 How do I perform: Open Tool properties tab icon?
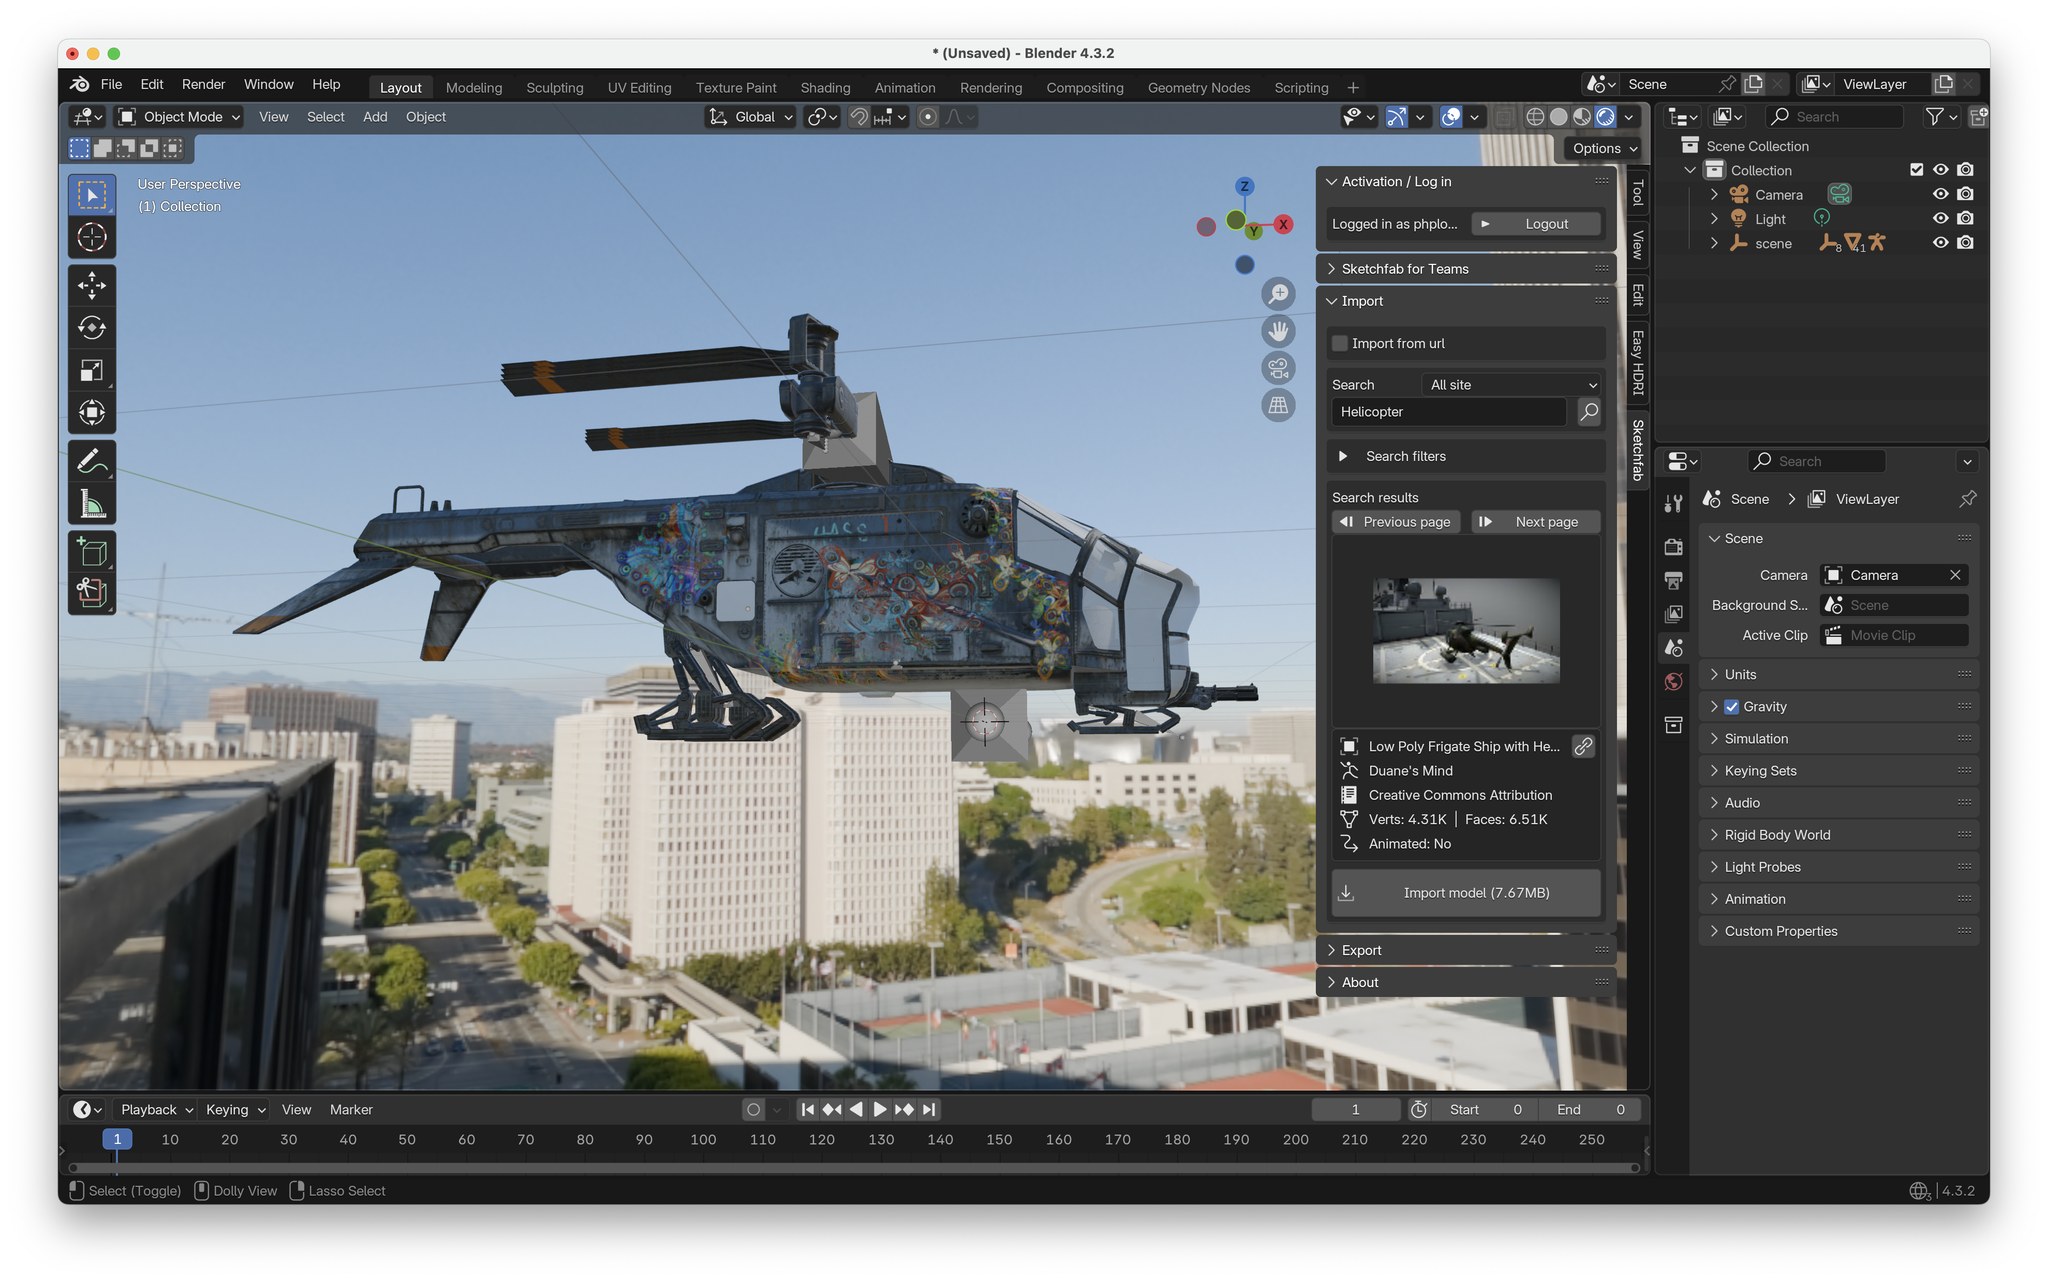pos(1673,504)
